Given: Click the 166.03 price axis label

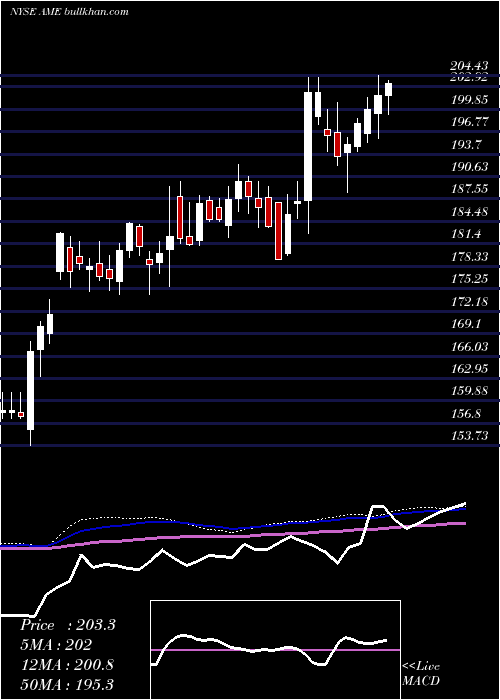Looking at the screenshot, I should click(469, 346).
